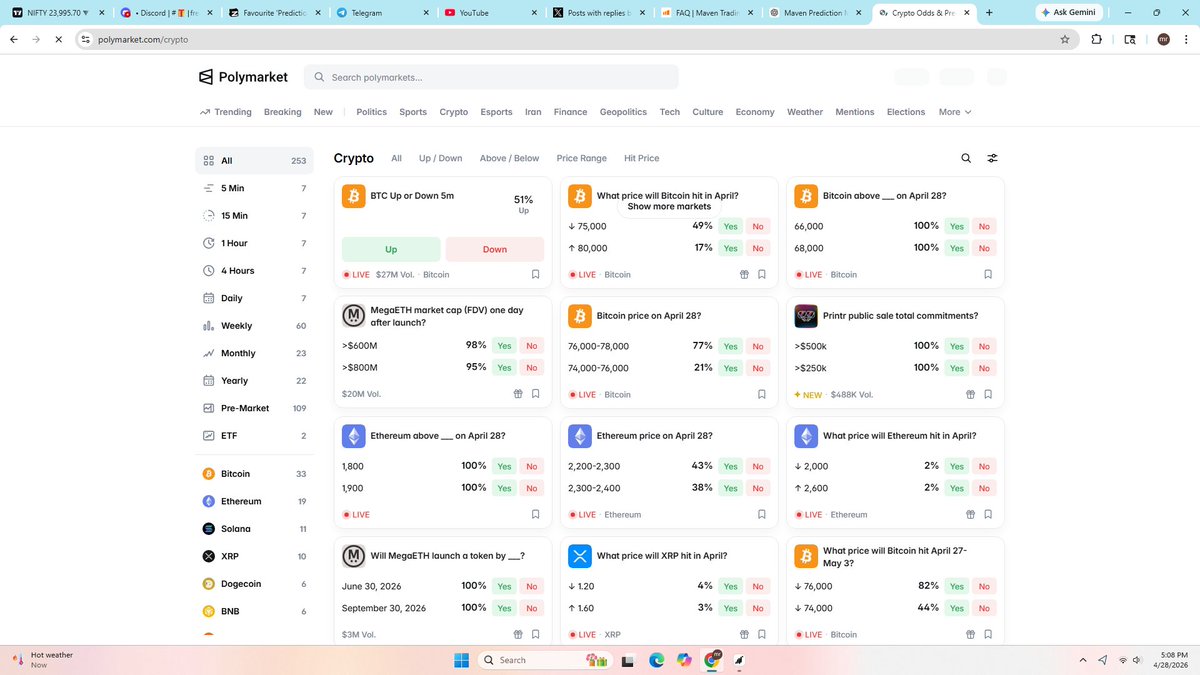Open Microsoft Edge from taskbar
The width and height of the screenshot is (1200, 675).
656,660
